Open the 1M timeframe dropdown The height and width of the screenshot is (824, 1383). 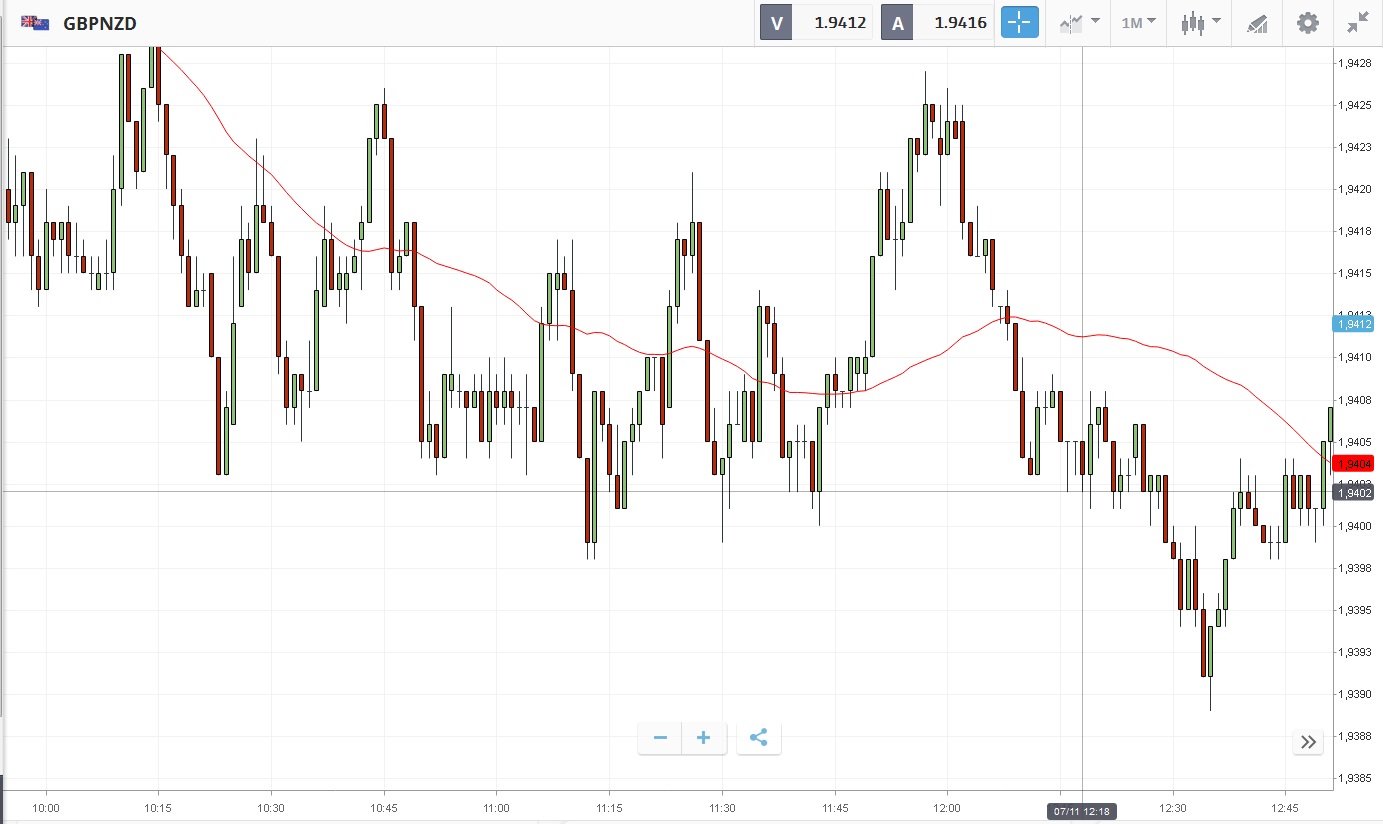point(1138,22)
